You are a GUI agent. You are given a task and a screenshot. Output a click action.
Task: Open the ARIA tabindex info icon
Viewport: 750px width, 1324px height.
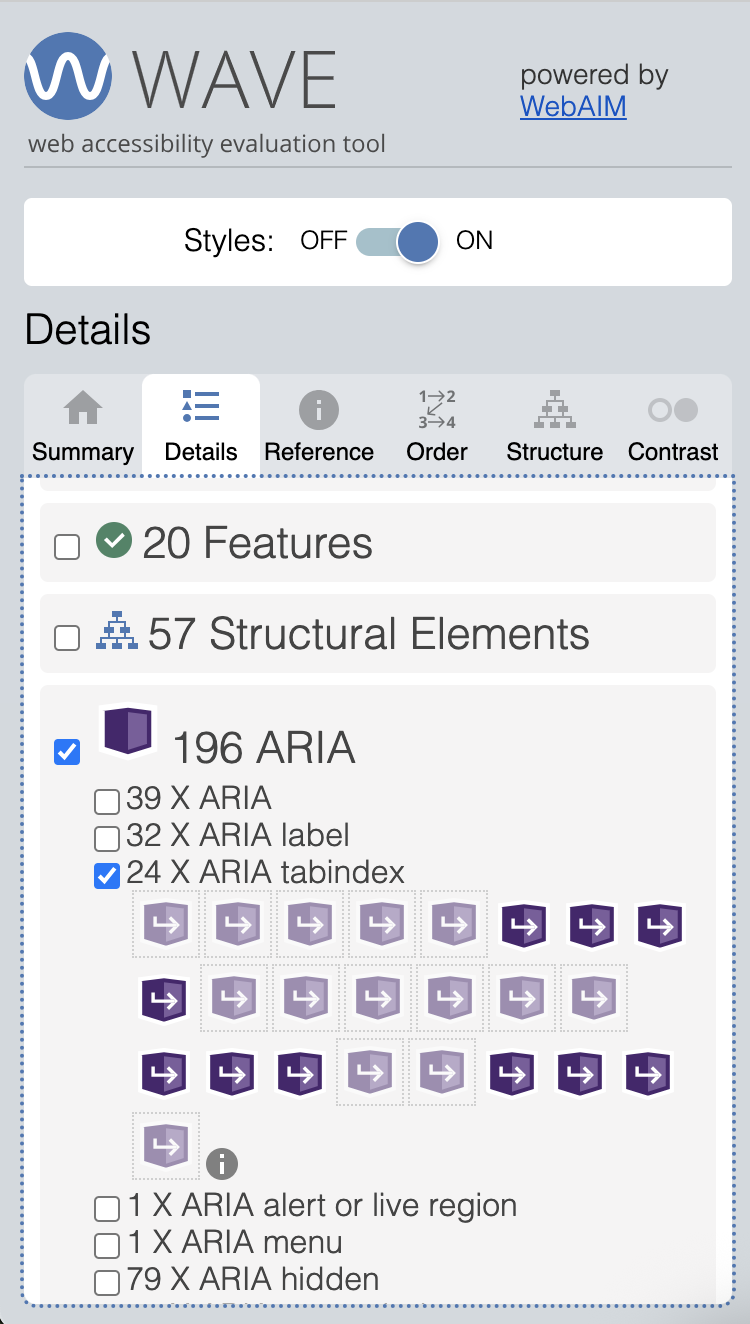coord(222,1163)
